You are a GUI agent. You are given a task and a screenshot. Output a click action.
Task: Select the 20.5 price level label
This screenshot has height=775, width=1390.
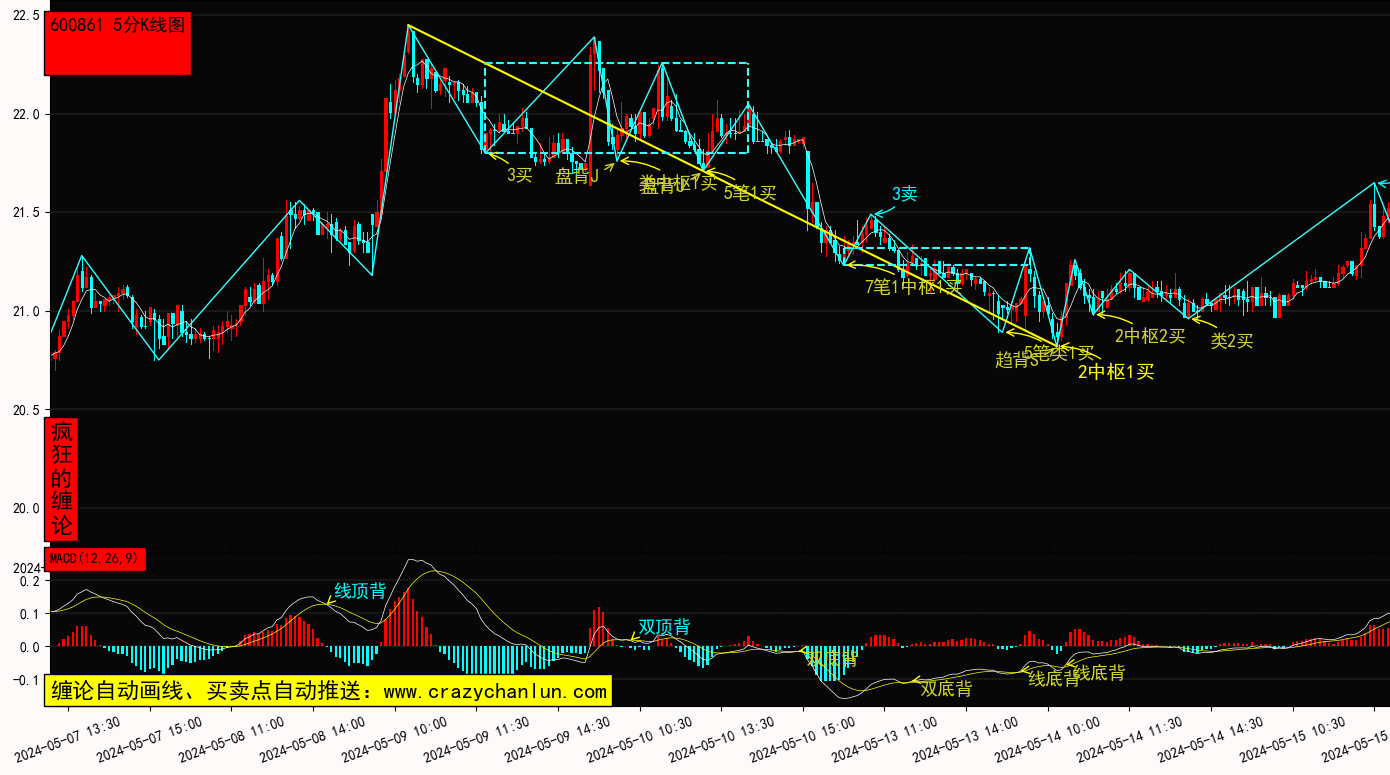tap(22, 410)
